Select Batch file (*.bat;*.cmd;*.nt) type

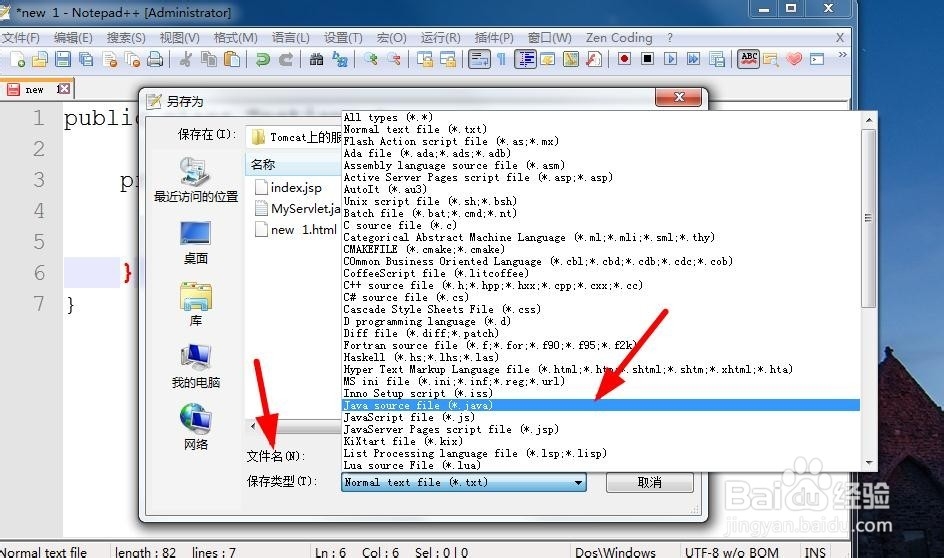(x=600, y=213)
